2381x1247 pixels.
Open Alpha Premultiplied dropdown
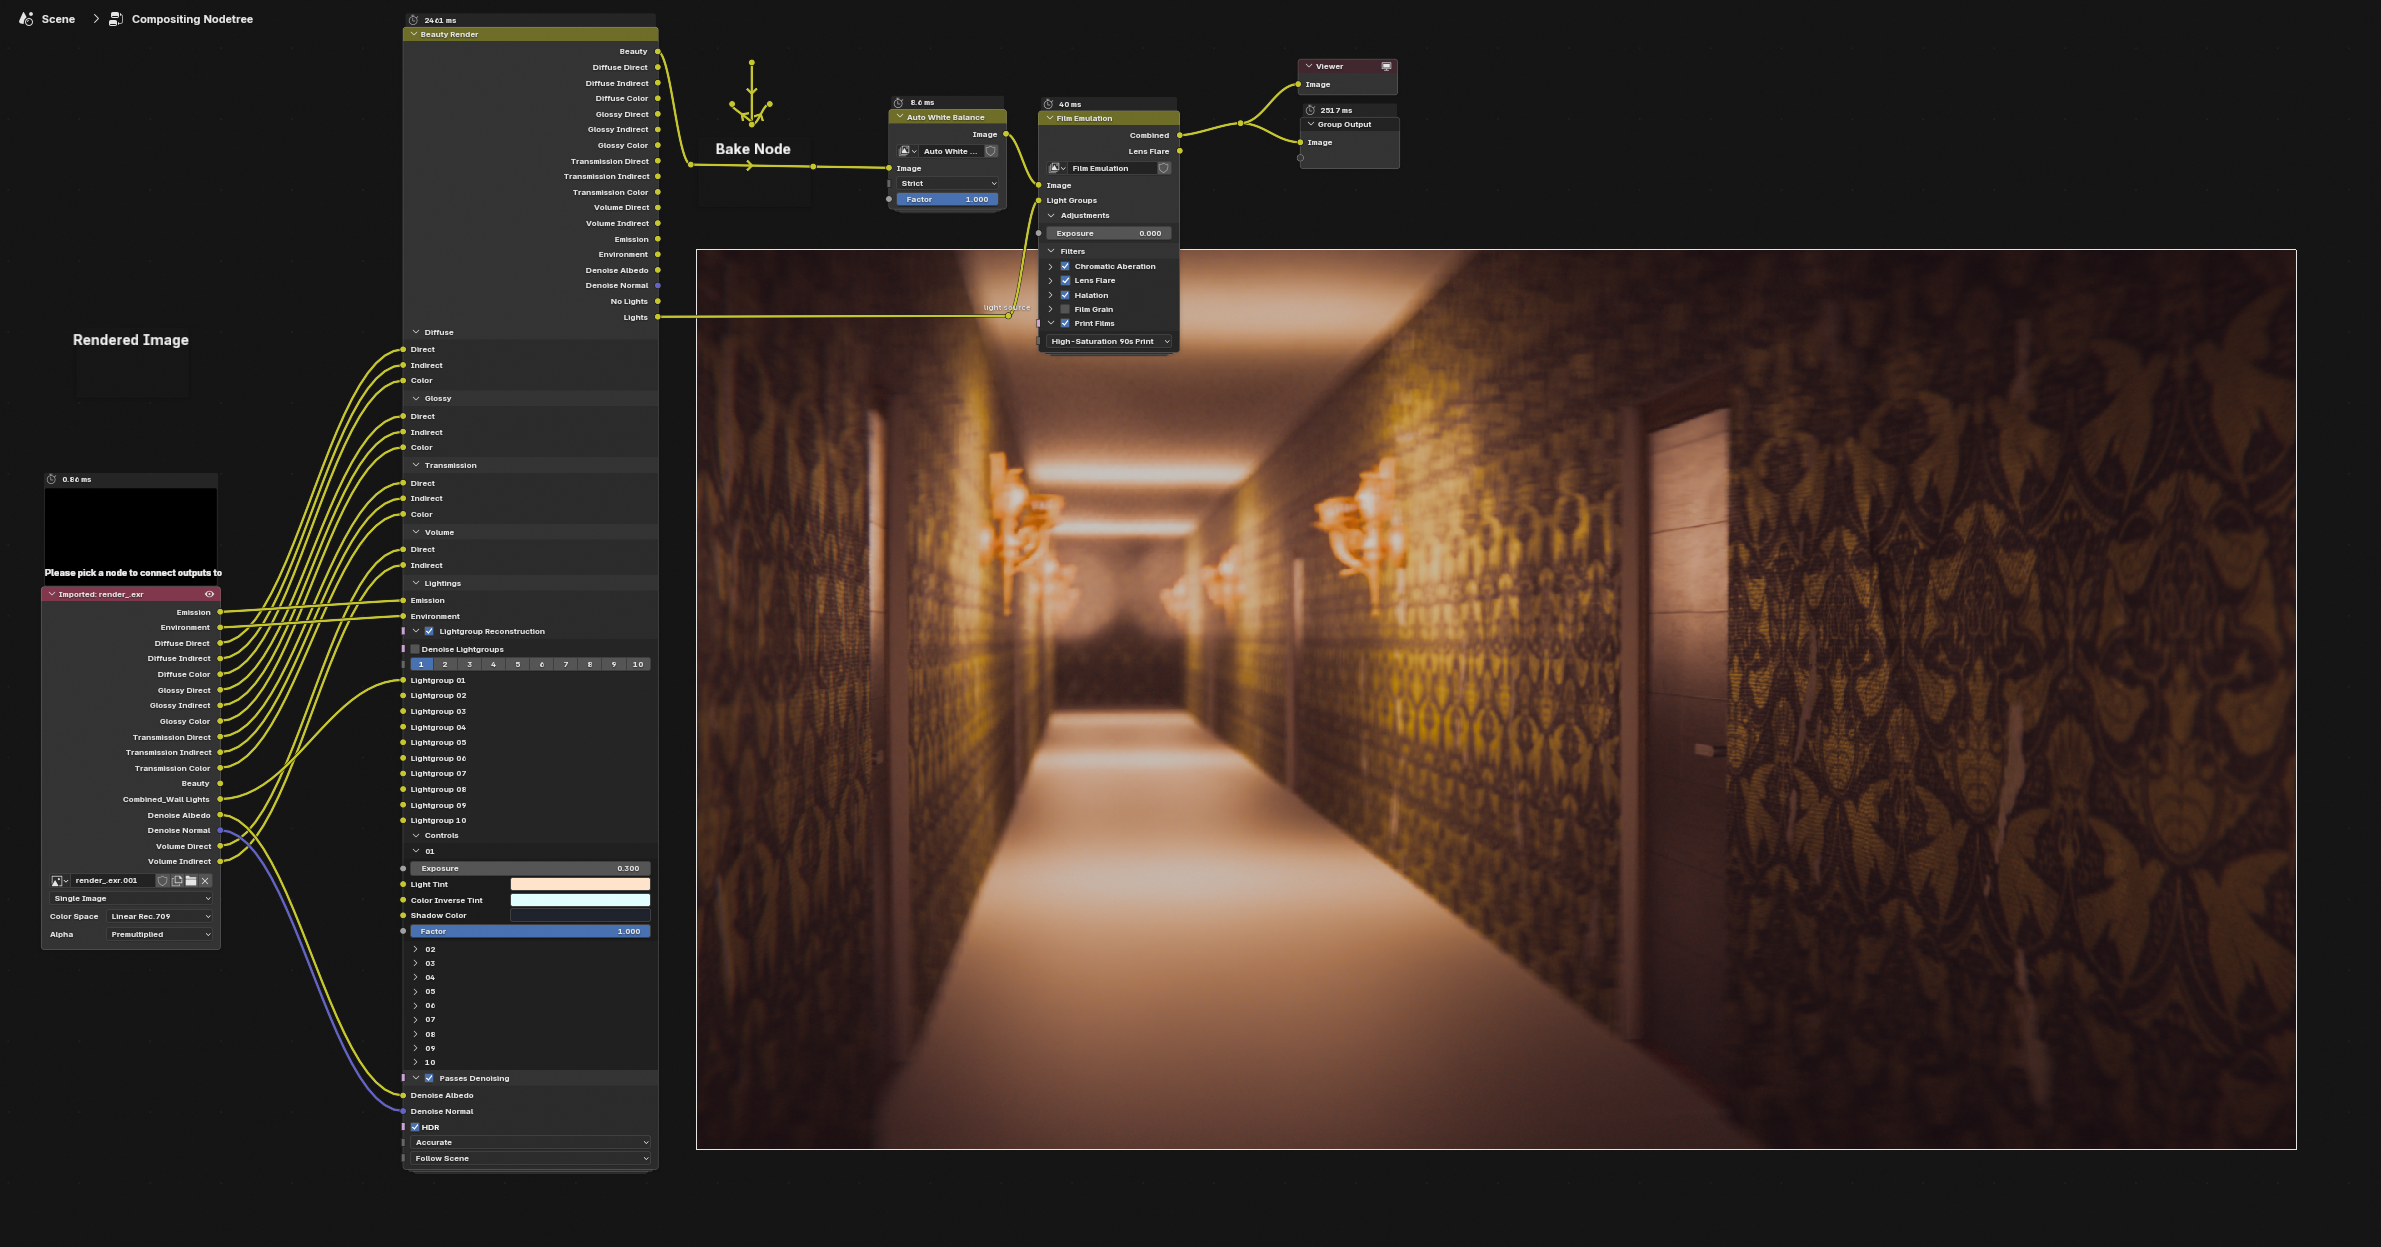160,934
